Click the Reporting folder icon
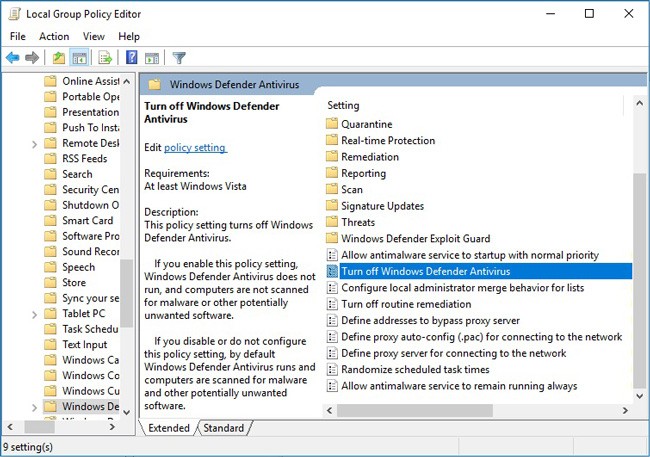Viewport: 650px width, 457px height. point(332,173)
